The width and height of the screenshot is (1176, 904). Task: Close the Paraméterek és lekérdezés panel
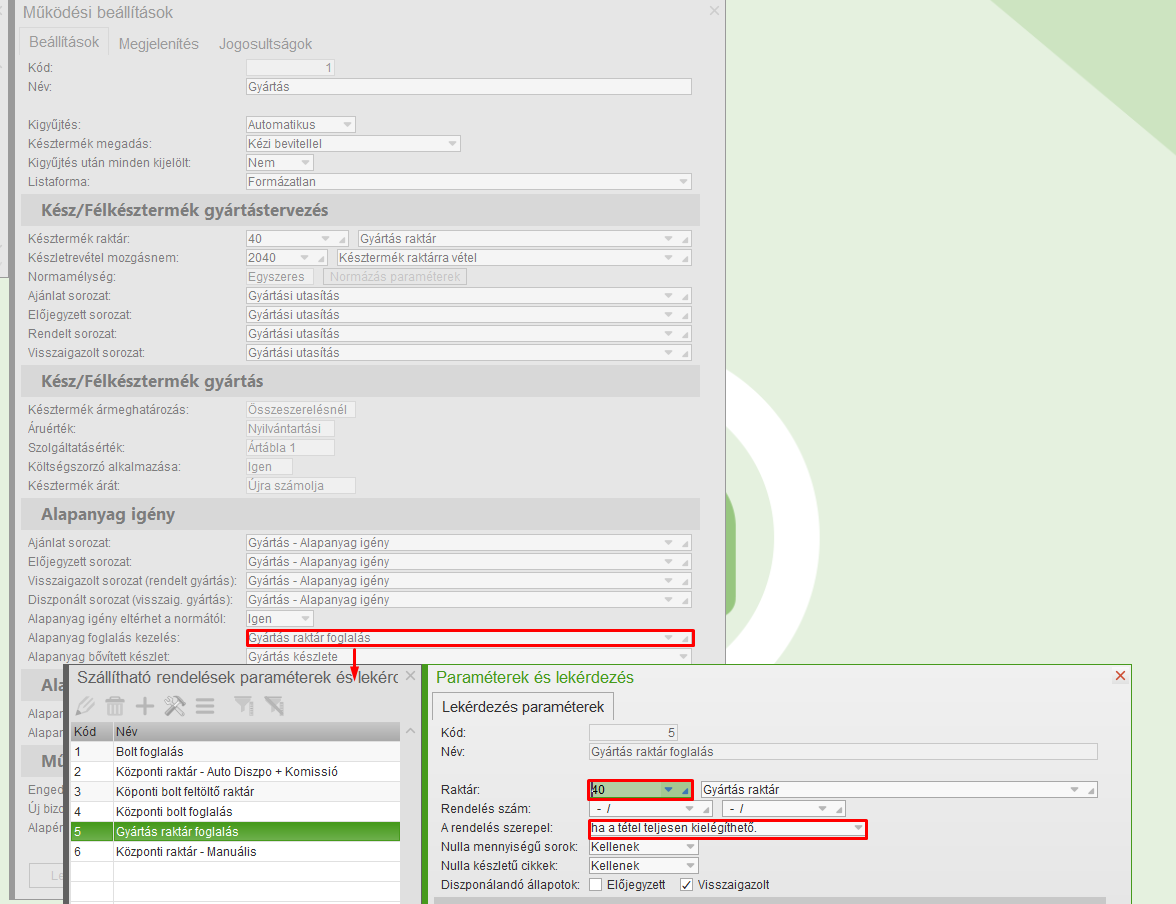tap(1120, 676)
